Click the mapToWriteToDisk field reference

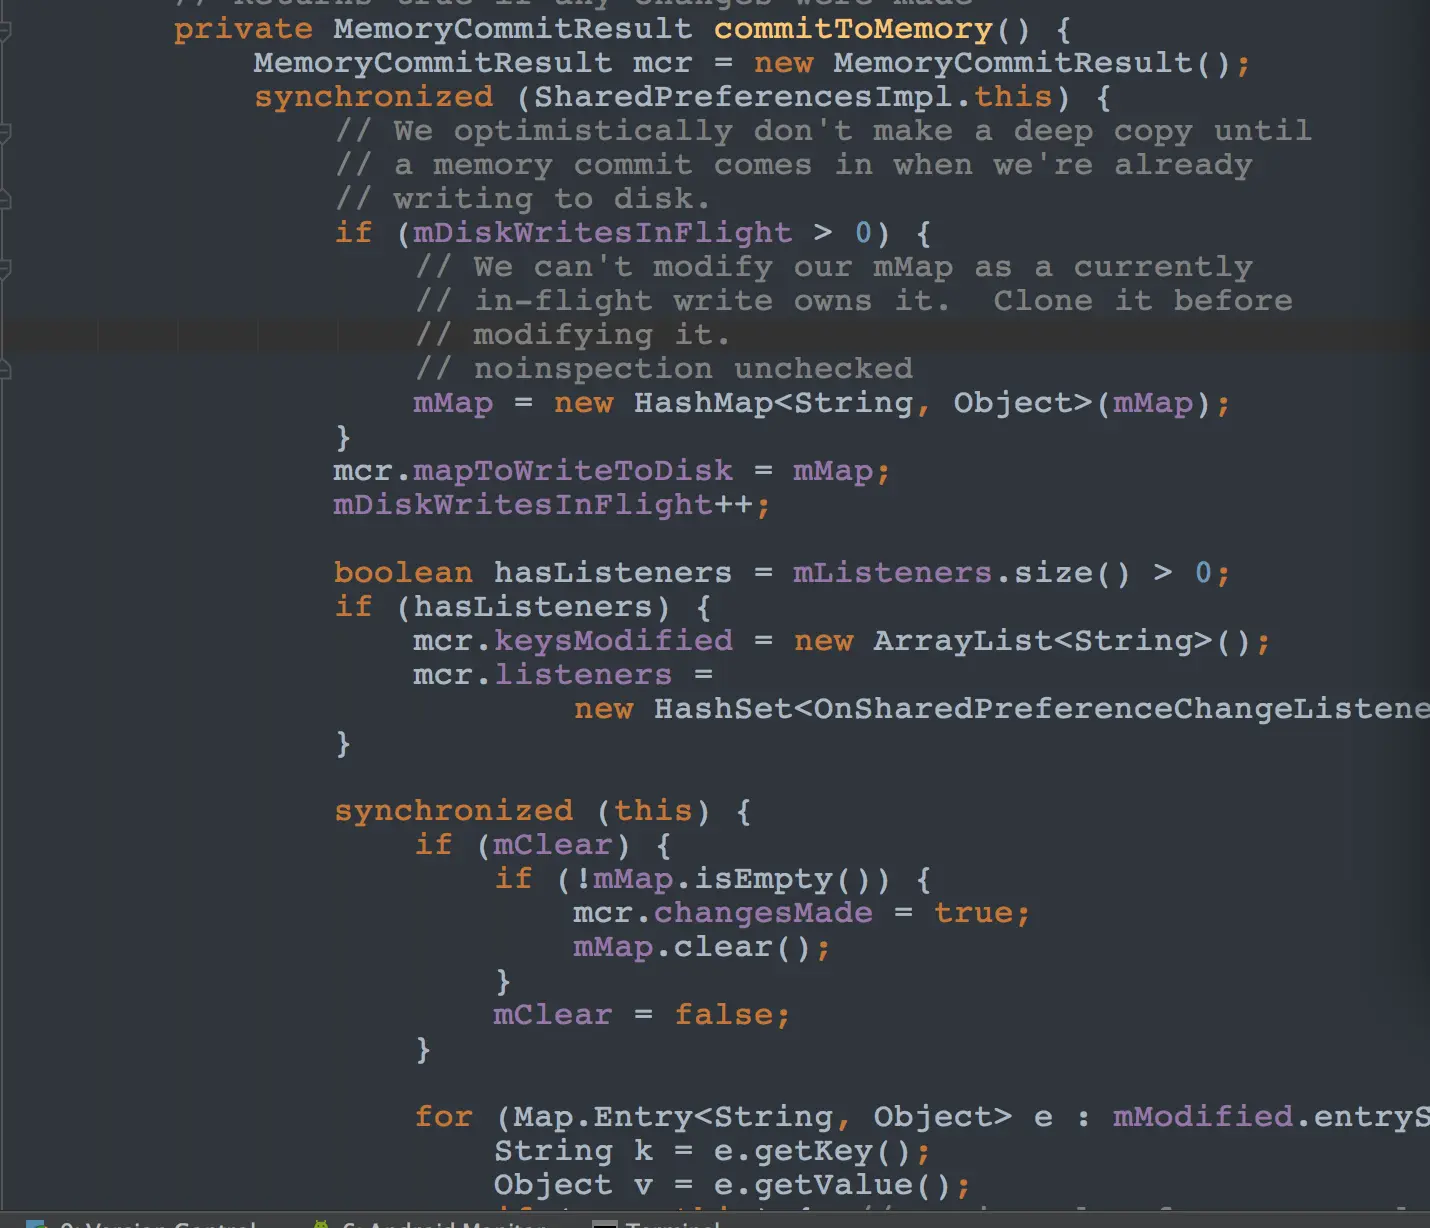(573, 471)
